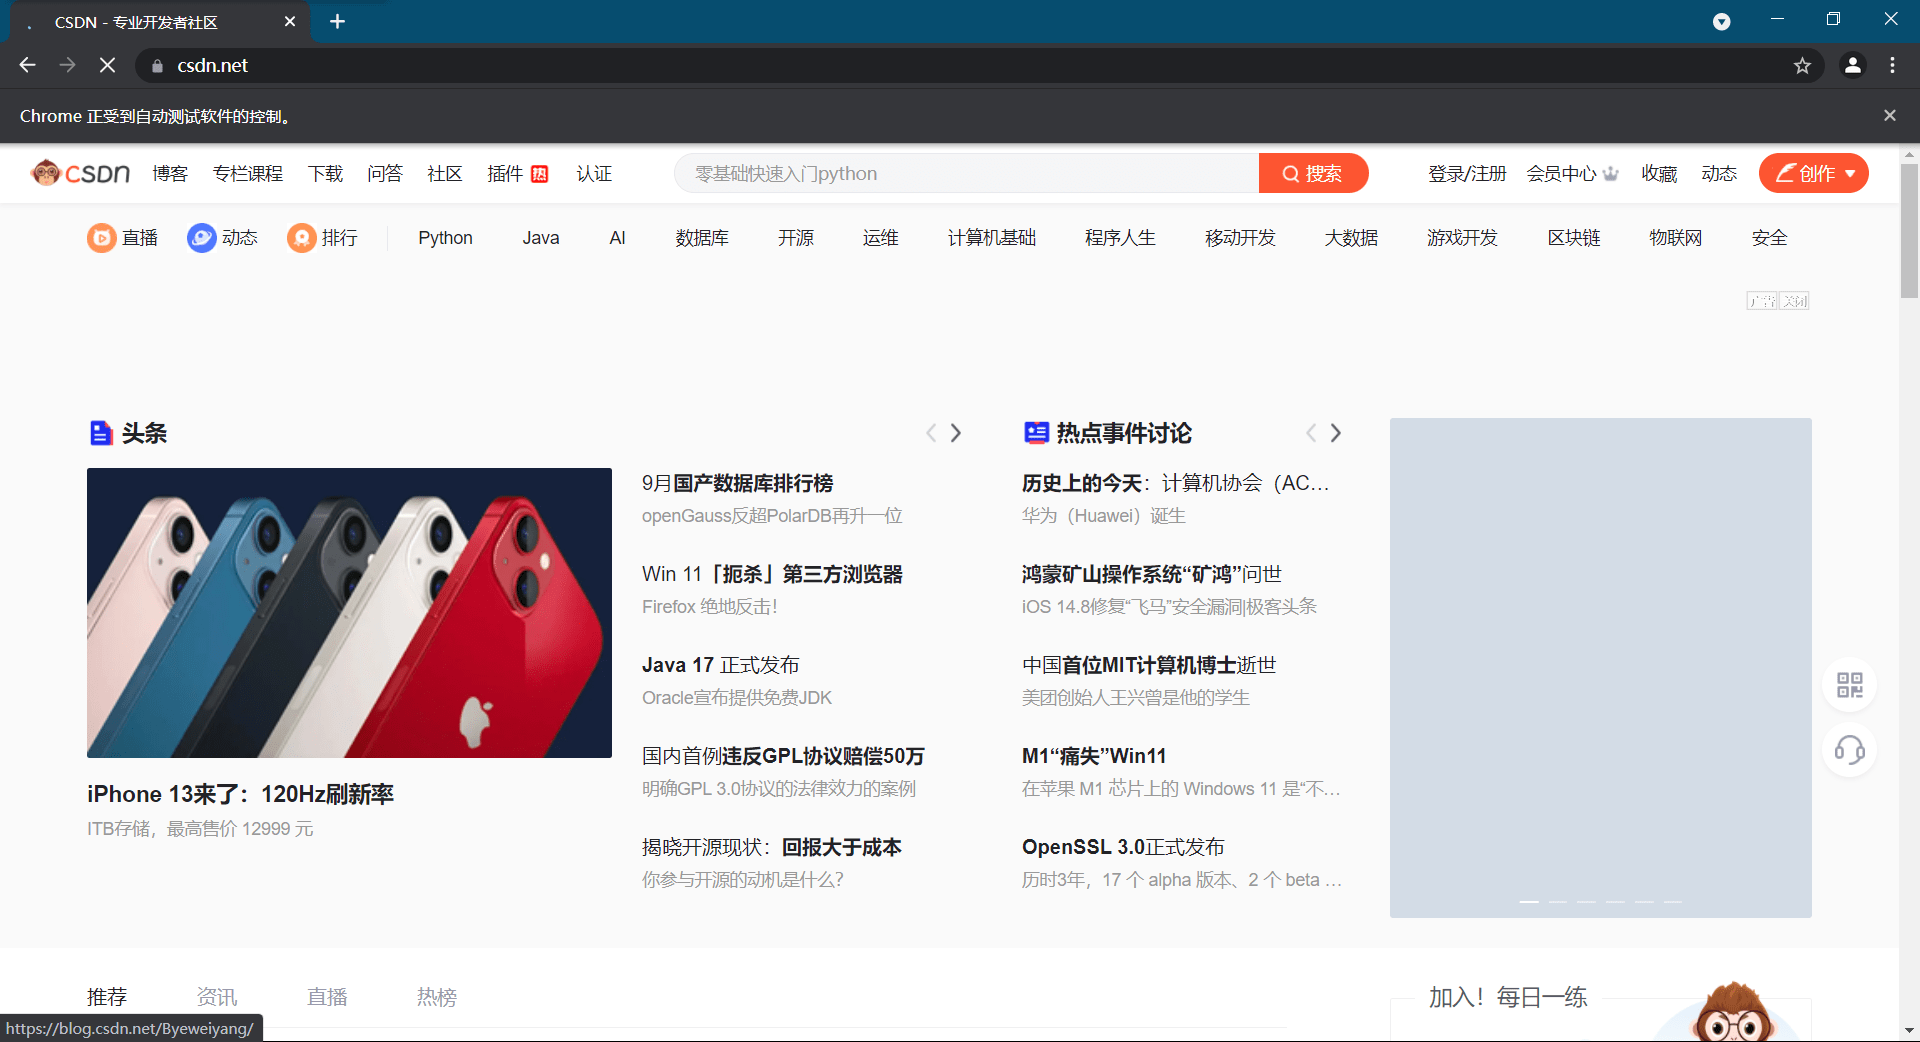Show previous 头条 headlines with left arrow
This screenshot has width=1920, height=1042.
[931, 433]
